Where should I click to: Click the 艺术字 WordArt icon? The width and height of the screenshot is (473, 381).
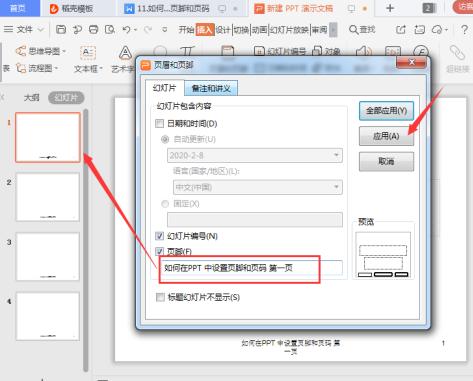coord(125,53)
